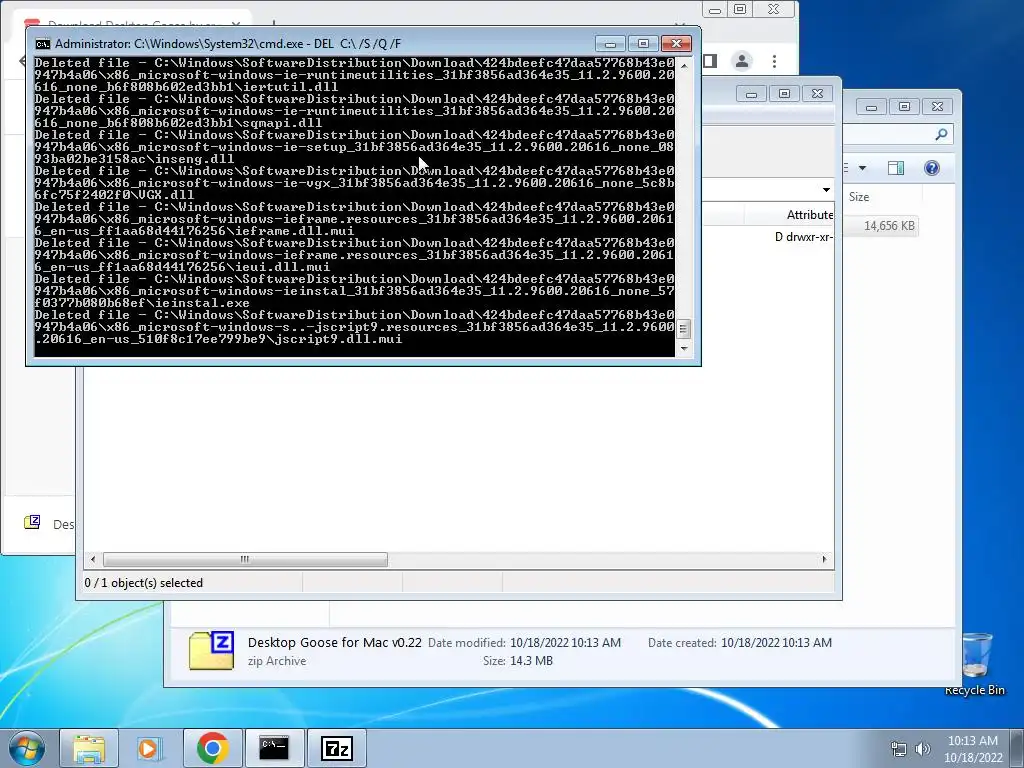Image resolution: width=1024 pixels, height=768 pixels.
Task: Sort by the Size column in Explorer
Action: click(x=883, y=197)
